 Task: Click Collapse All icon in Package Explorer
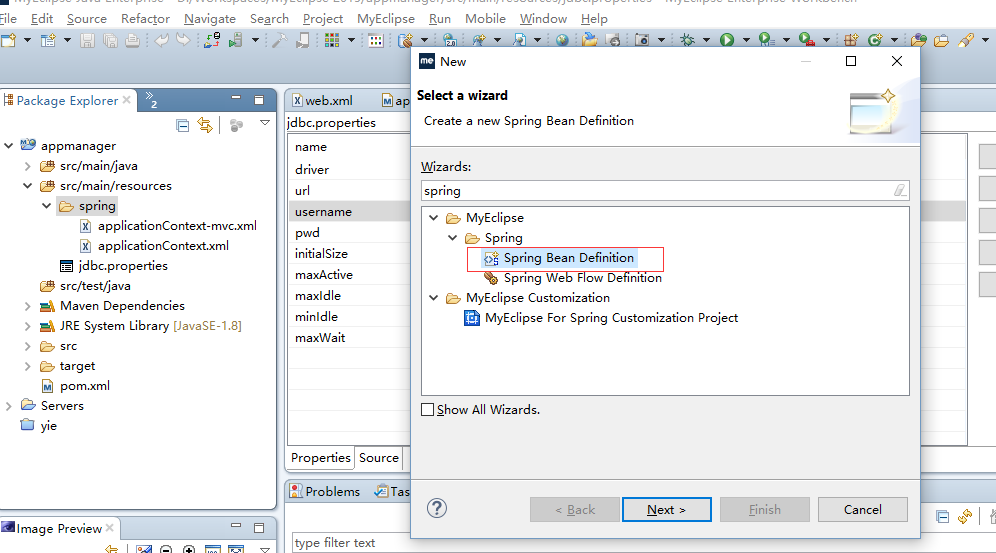[x=183, y=125]
